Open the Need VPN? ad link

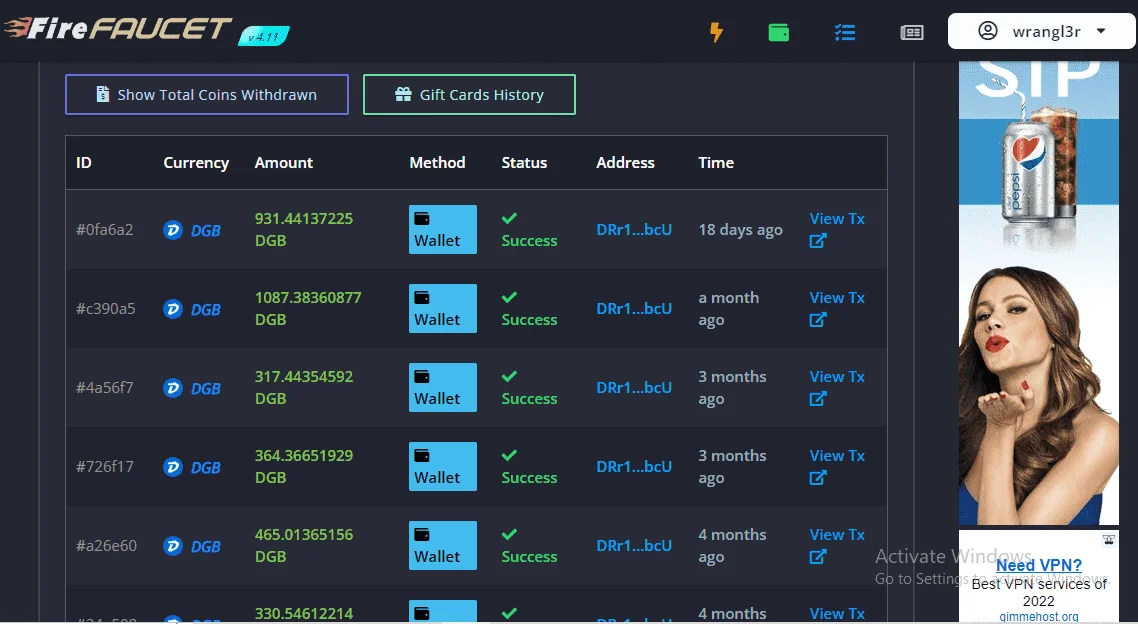click(1039, 565)
